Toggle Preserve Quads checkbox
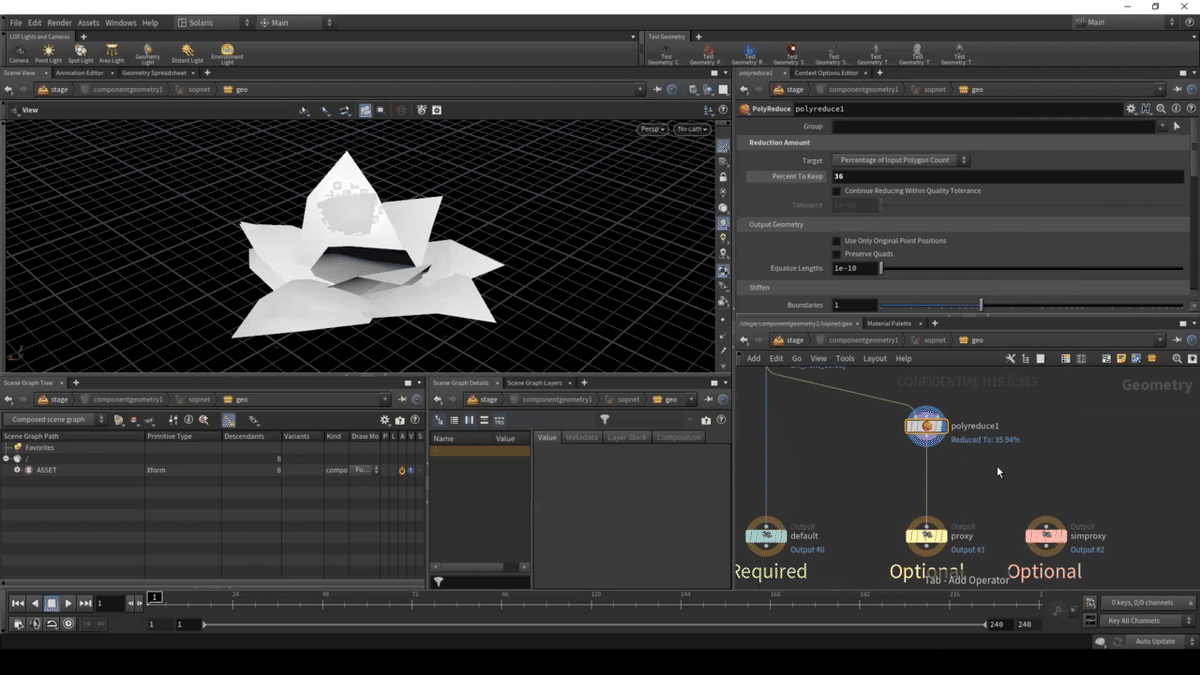The height and width of the screenshot is (675, 1200). coord(836,254)
